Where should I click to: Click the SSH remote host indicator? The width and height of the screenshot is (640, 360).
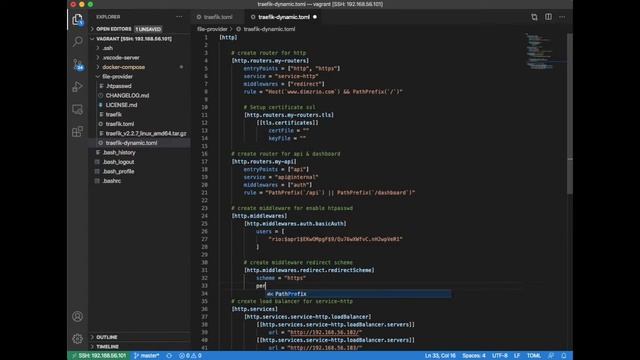(x=99, y=356)
